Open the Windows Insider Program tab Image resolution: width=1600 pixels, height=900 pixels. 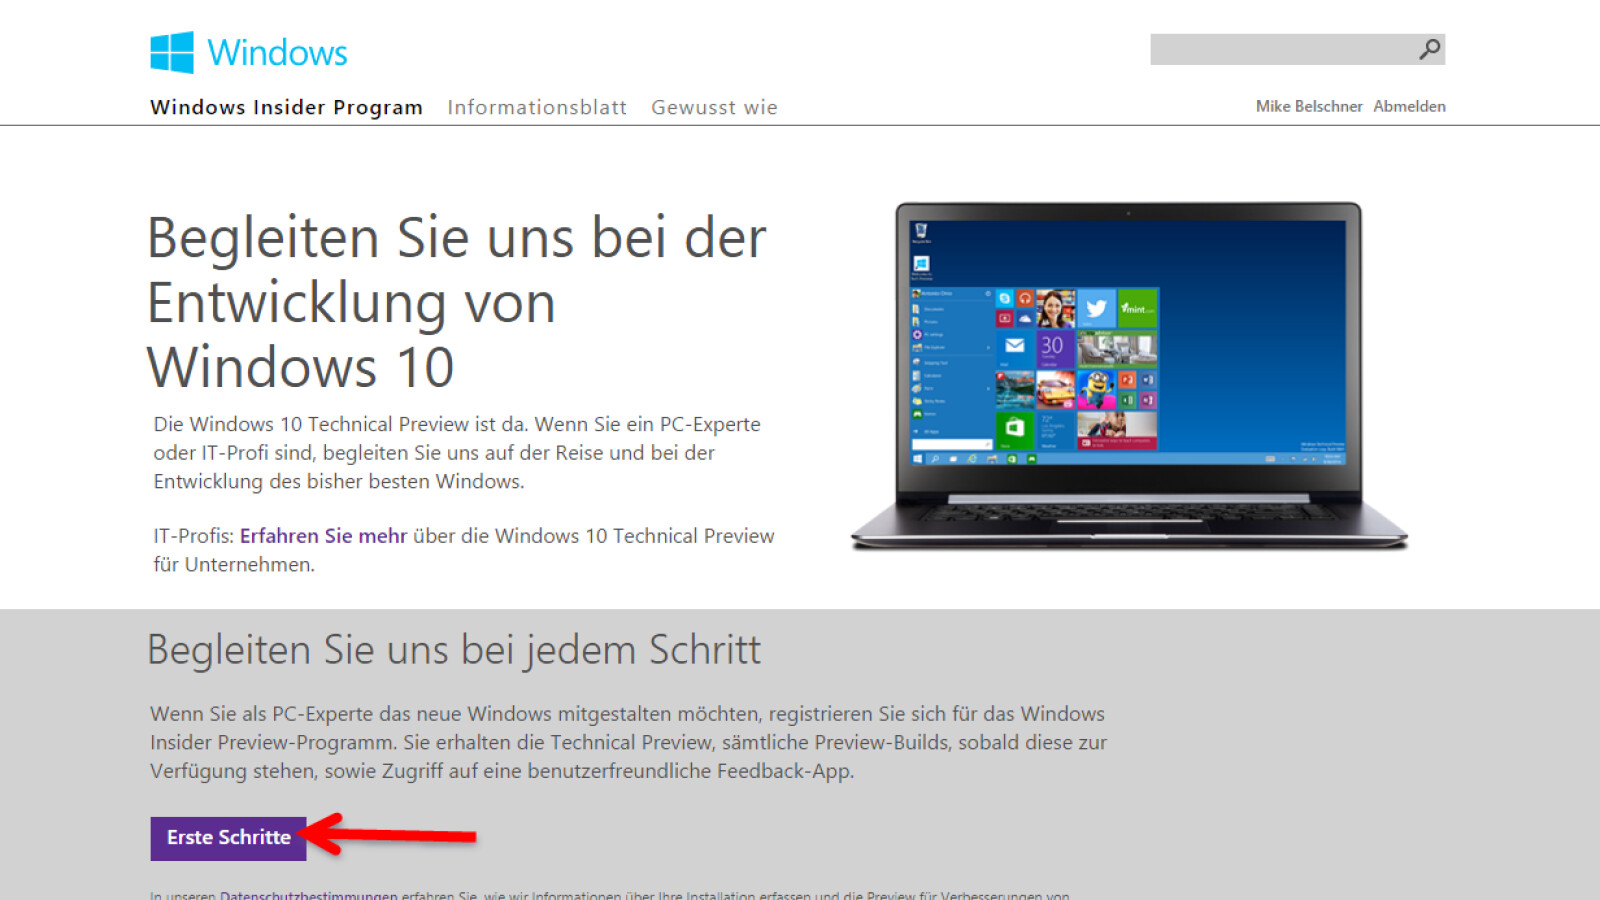coord(286,107)
